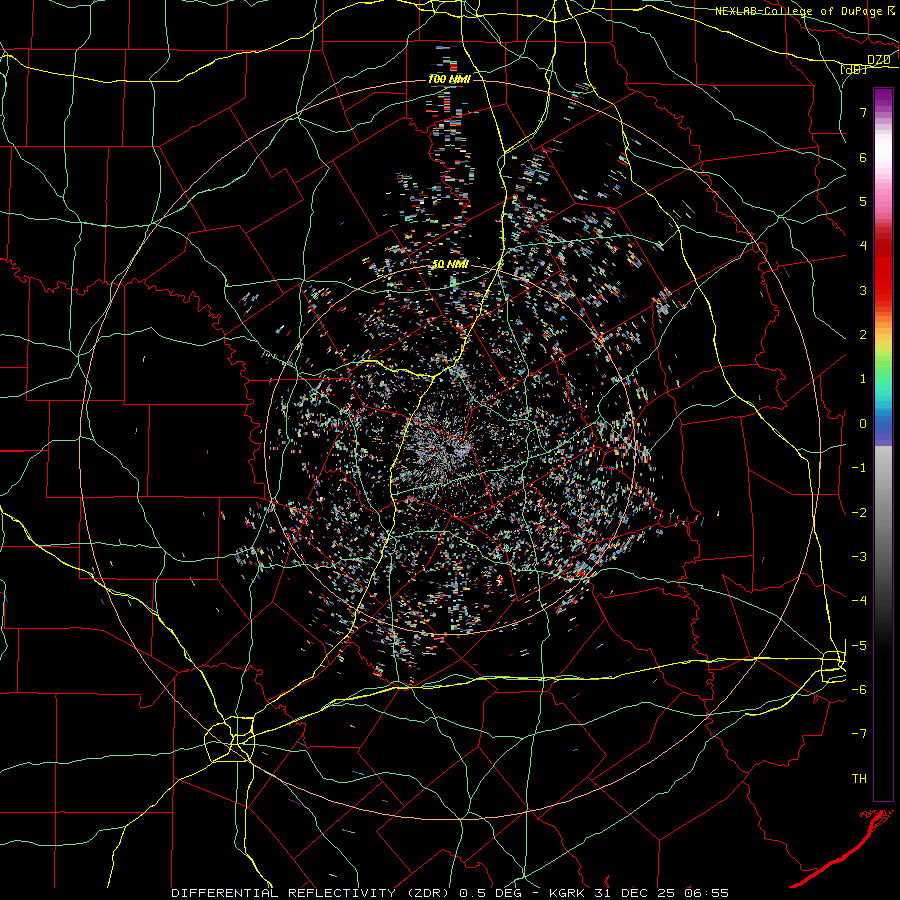Click the 4 value on the color scale

[863, 246]
